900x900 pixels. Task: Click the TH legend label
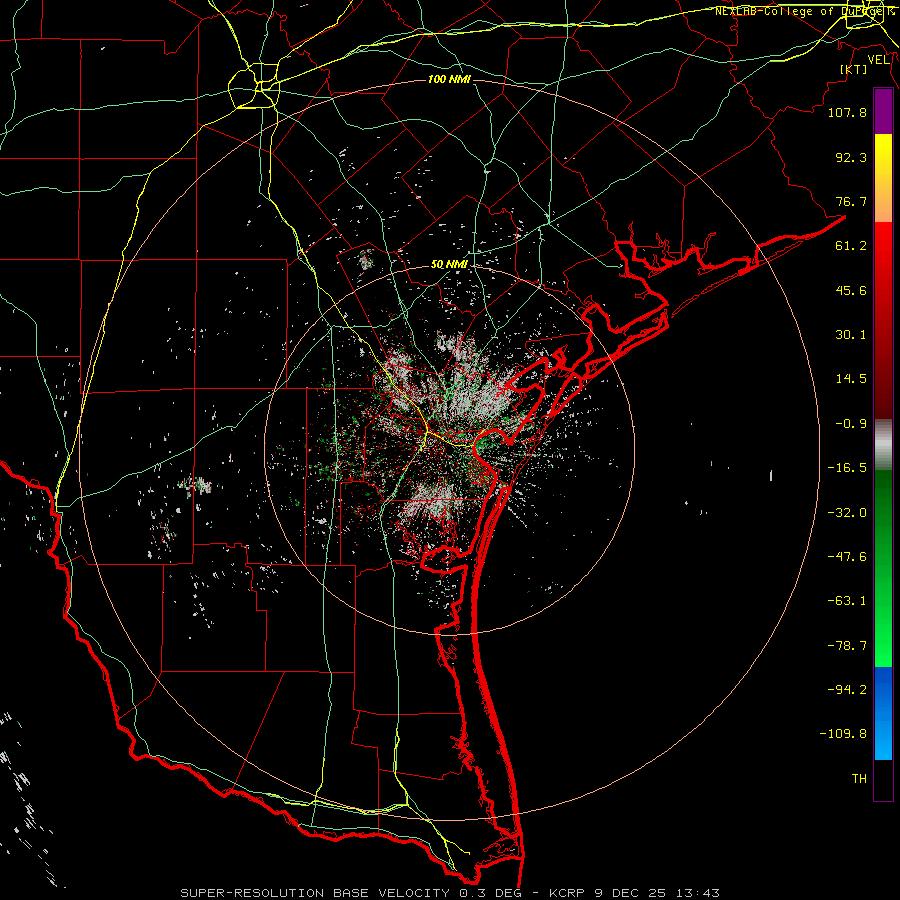859,779
